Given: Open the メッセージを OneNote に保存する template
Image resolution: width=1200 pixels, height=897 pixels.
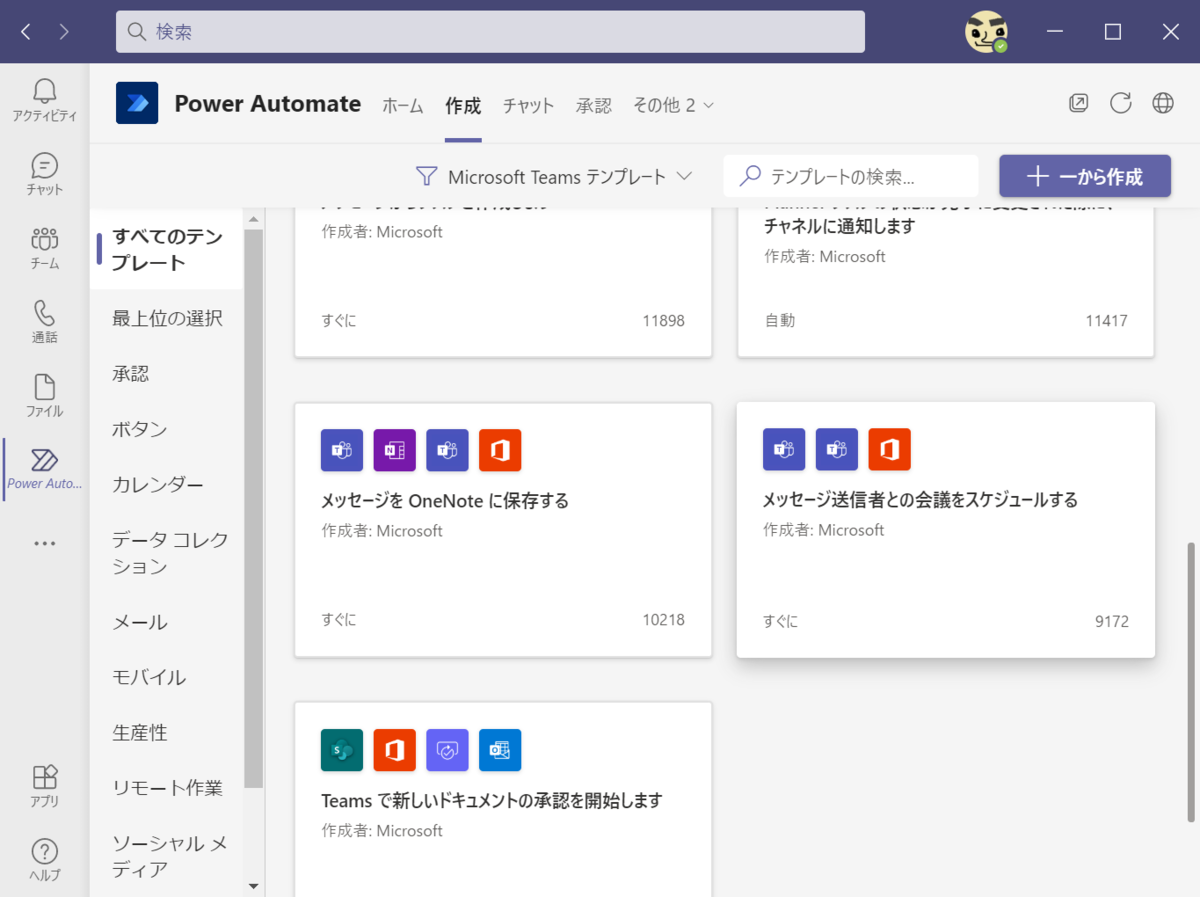Looking at the screenshot, I should tap(503, 530).
